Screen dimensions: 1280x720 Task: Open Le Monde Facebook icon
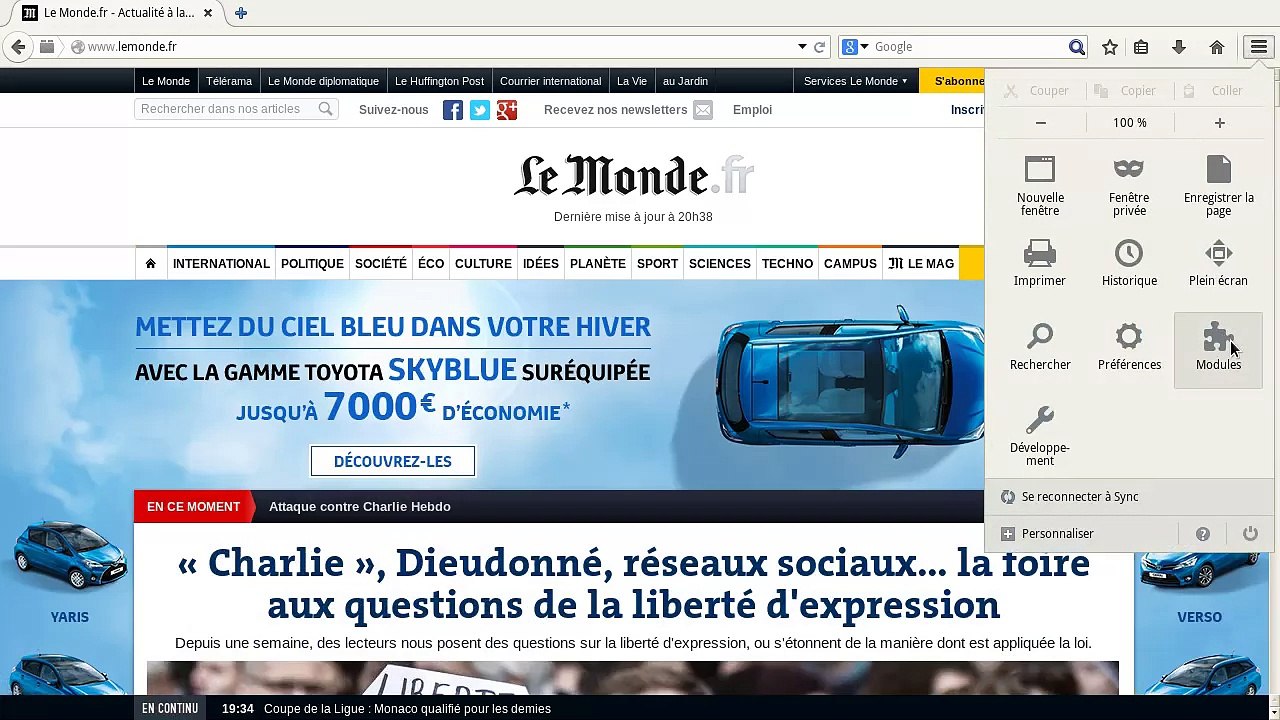tap(453, 110)
